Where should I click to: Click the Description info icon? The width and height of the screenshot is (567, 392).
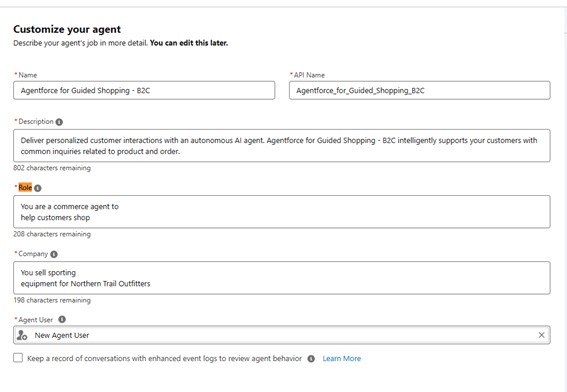[59, 122]
